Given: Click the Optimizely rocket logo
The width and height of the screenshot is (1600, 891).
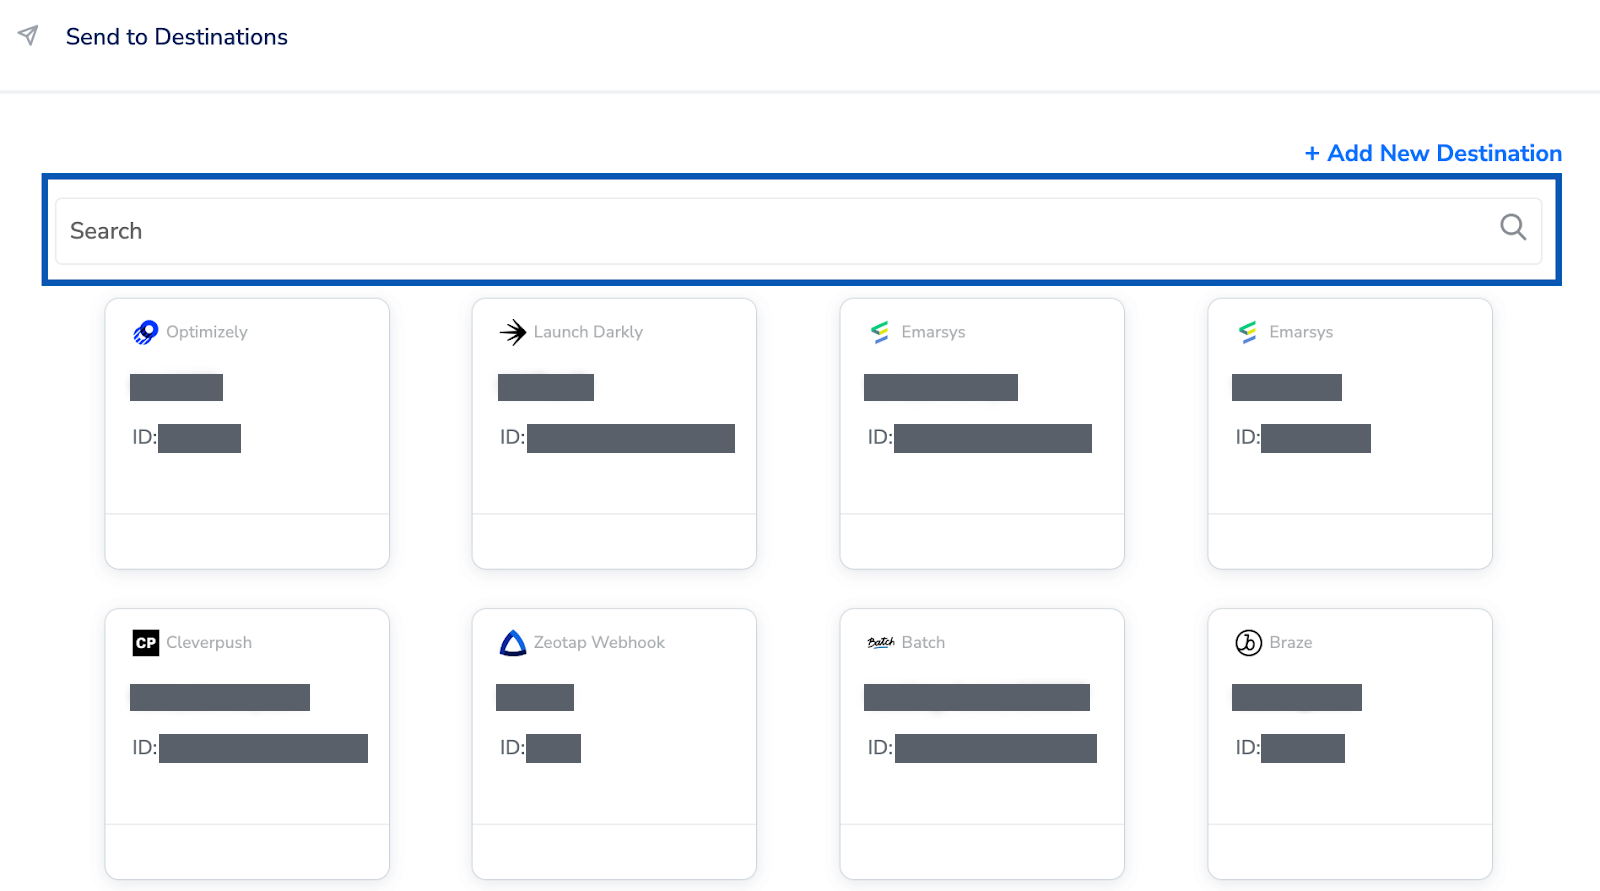Looking at the screenshot, I should [x=146, y=332].
